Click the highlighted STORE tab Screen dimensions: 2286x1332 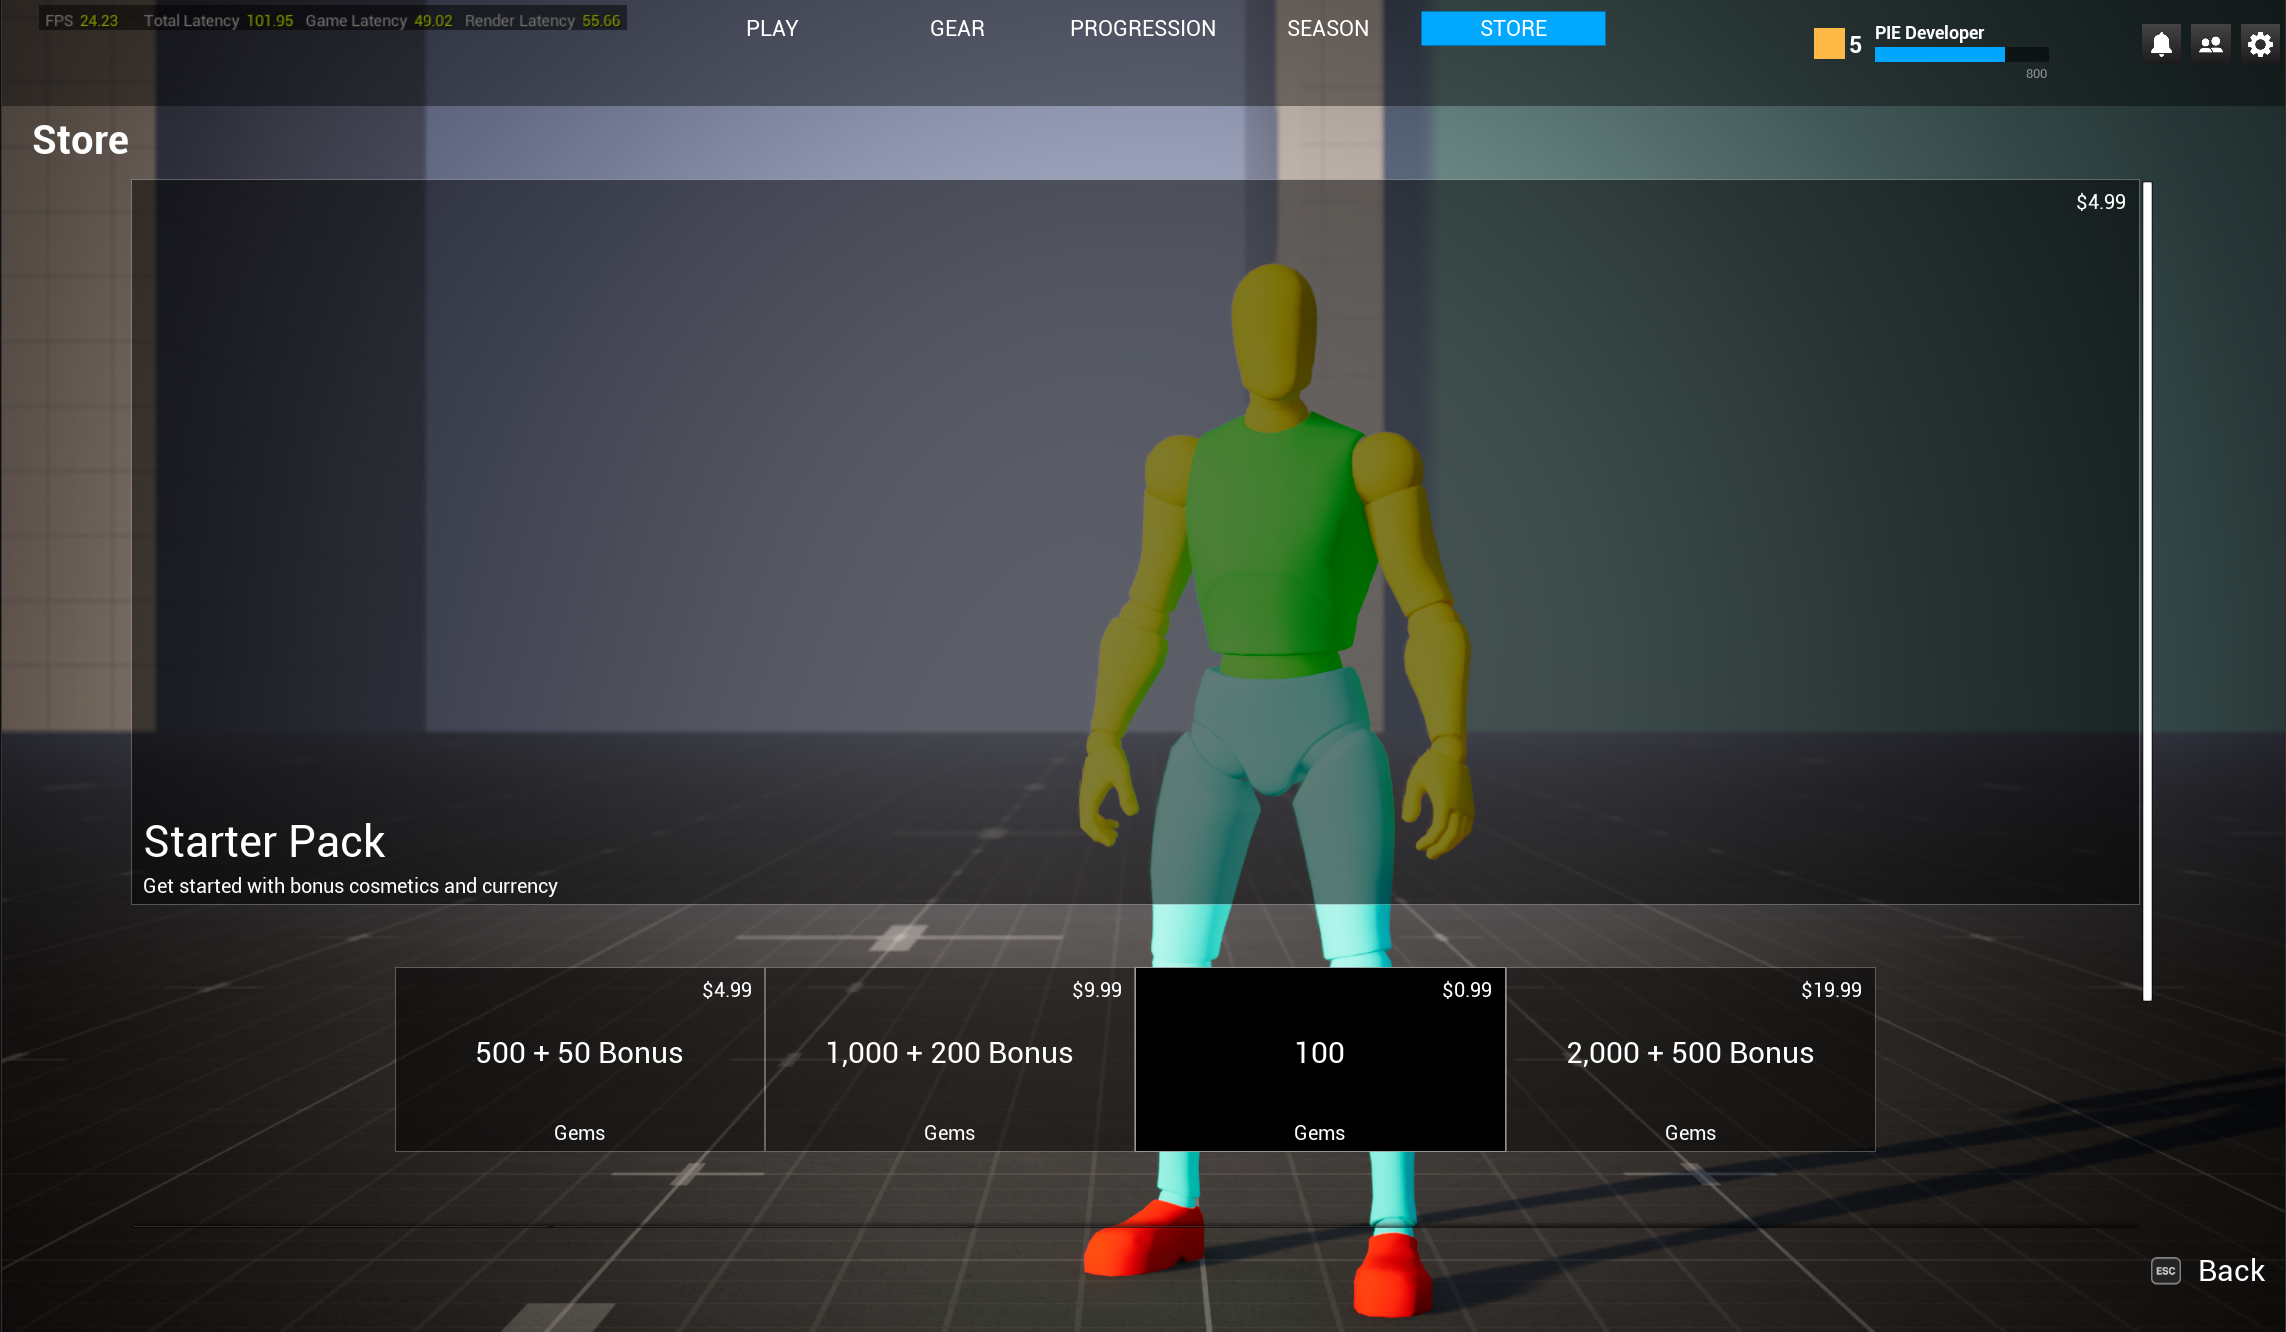tap(1512, 28)
